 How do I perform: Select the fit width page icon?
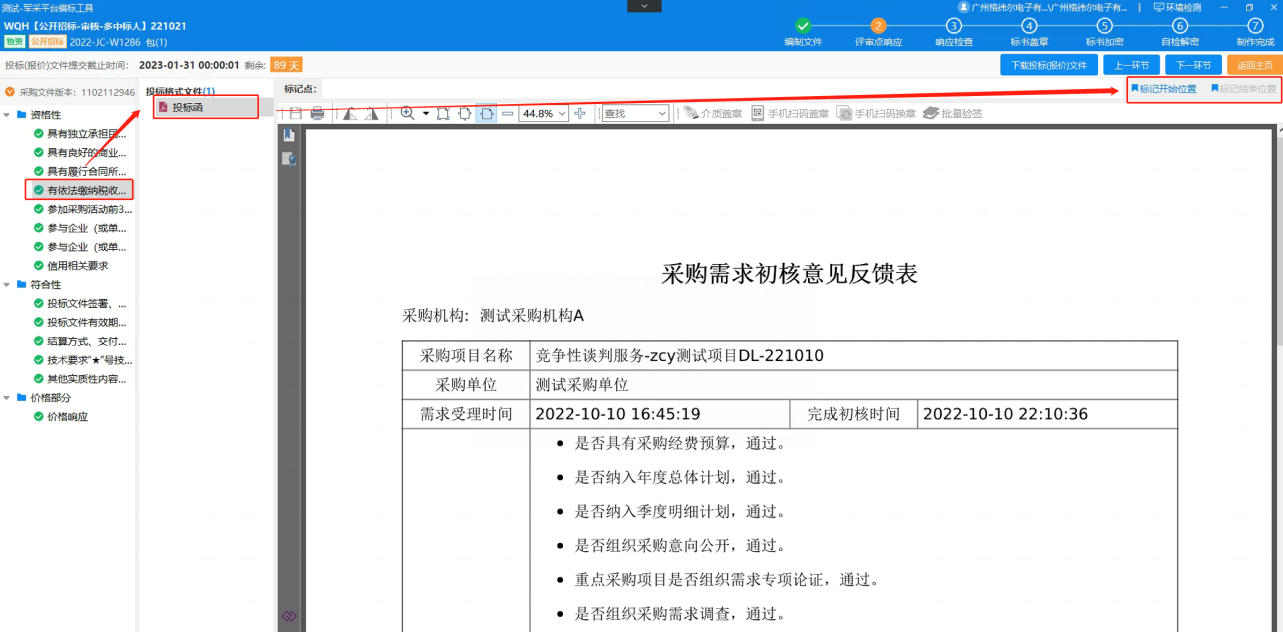click(465, 114)
